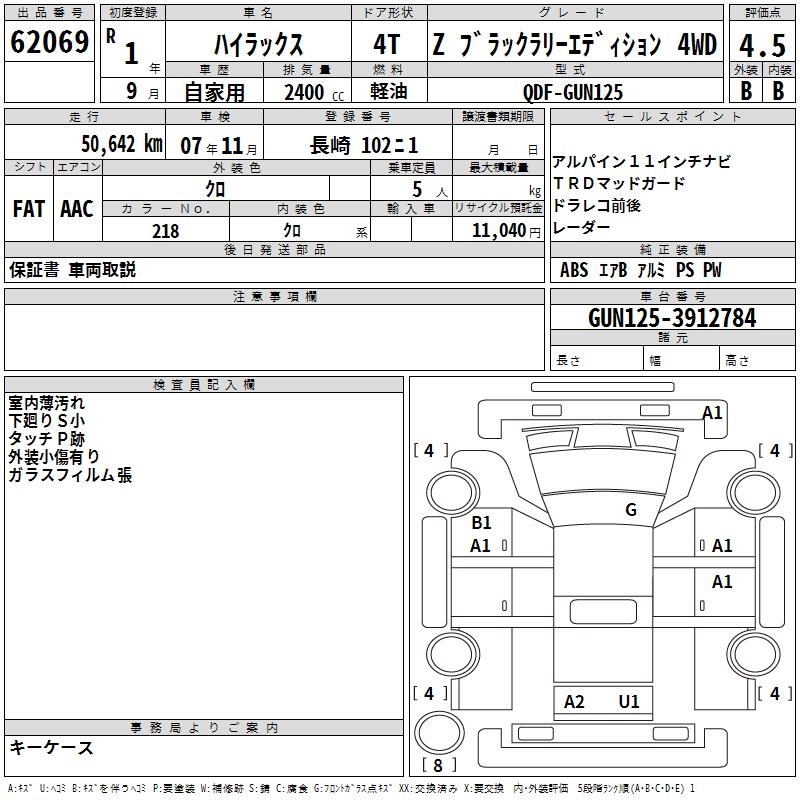Screen dimensions: 800x800
Task: Click inspector note 外装小傷有り
Action: click(54, 457)
